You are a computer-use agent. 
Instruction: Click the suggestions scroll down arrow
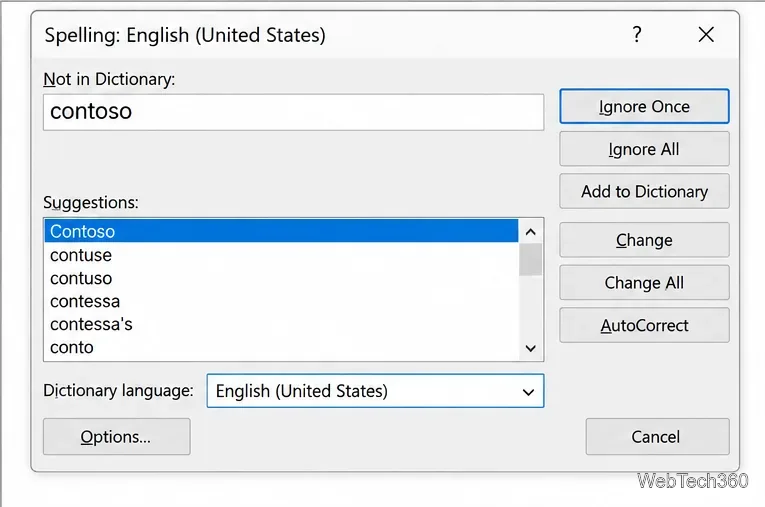[x=531, y=348]
